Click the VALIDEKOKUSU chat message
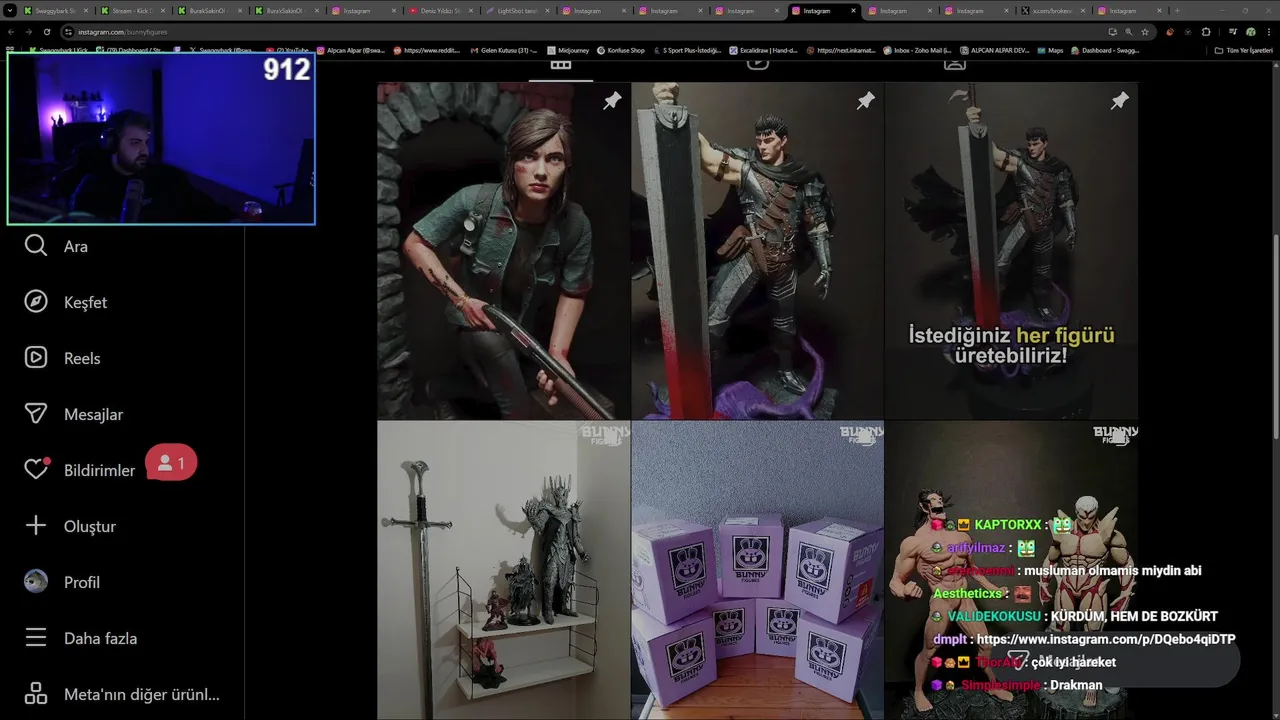Screen dimensions: 1280x720 point(1075,616)
